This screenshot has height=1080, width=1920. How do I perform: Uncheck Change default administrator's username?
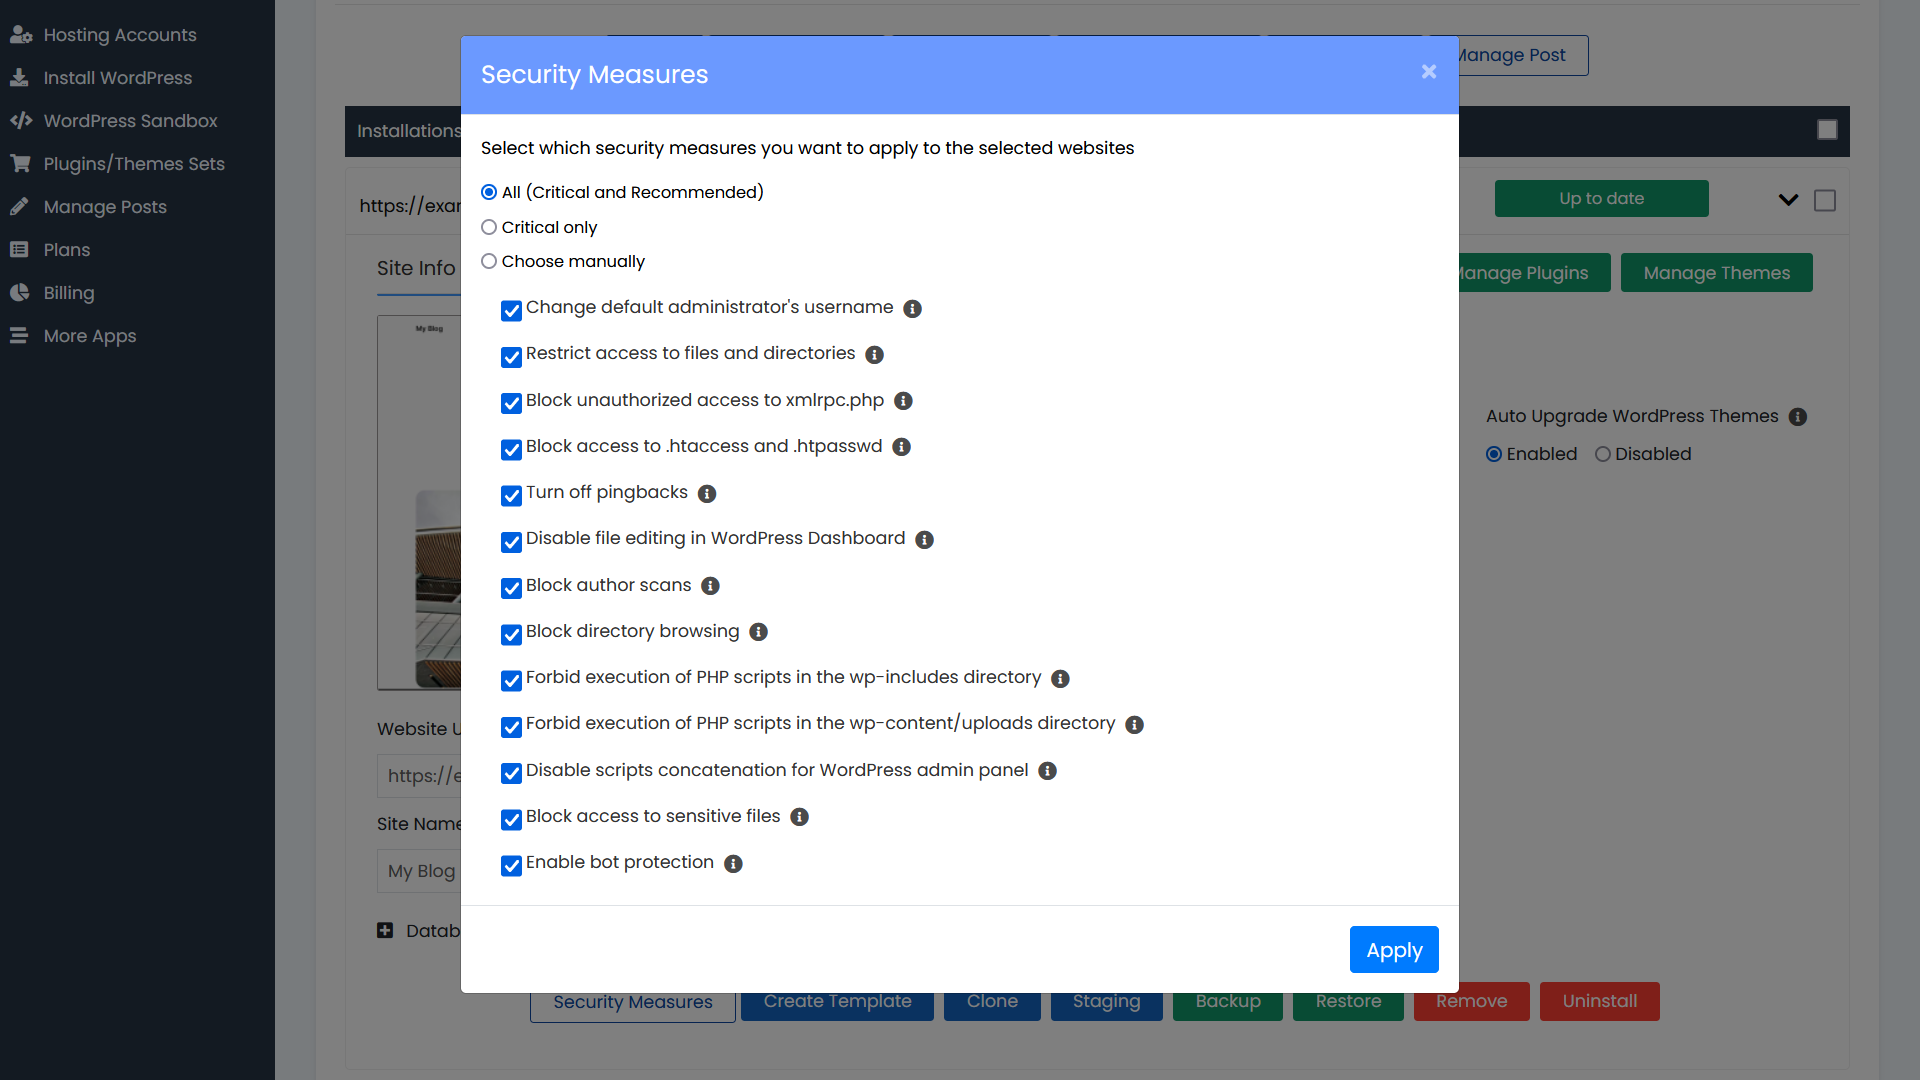tap(511, 311)
